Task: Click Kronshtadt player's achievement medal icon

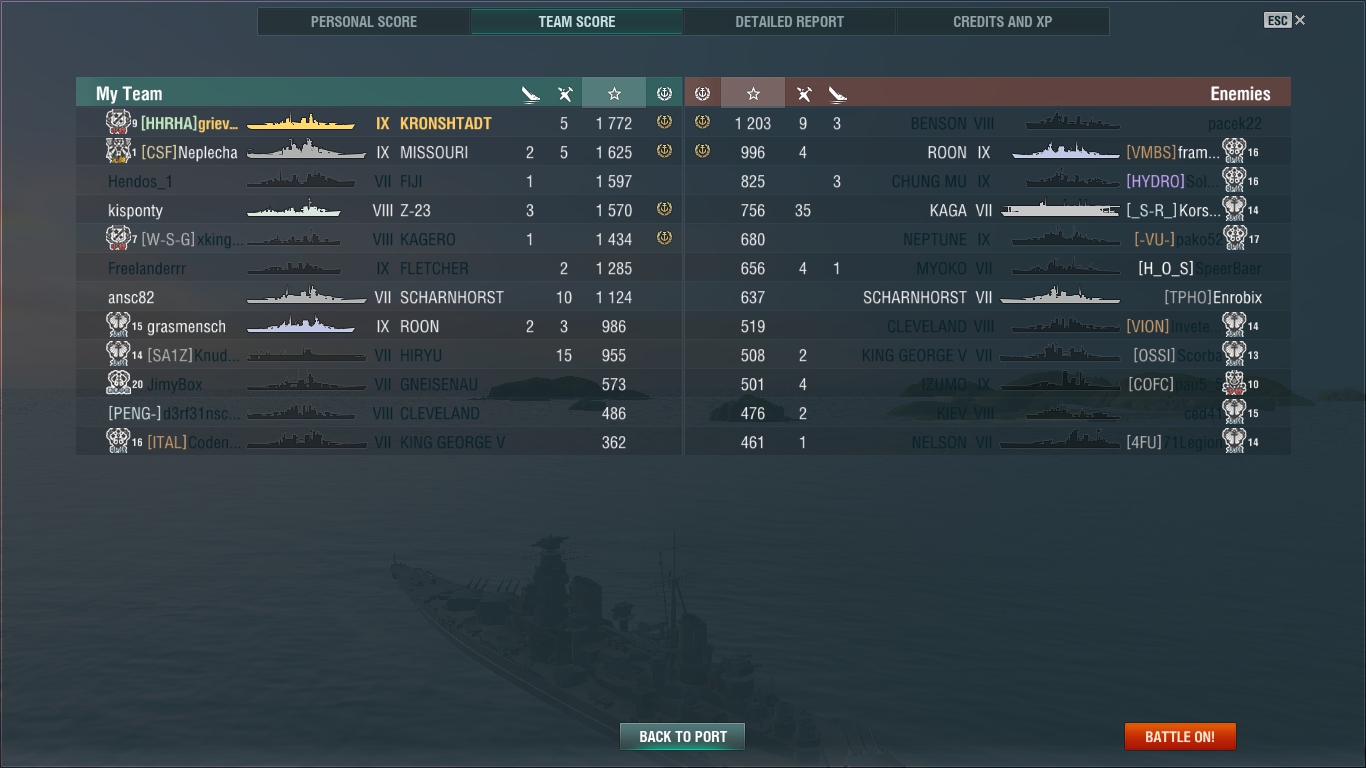Action: (x=664, y=123)
